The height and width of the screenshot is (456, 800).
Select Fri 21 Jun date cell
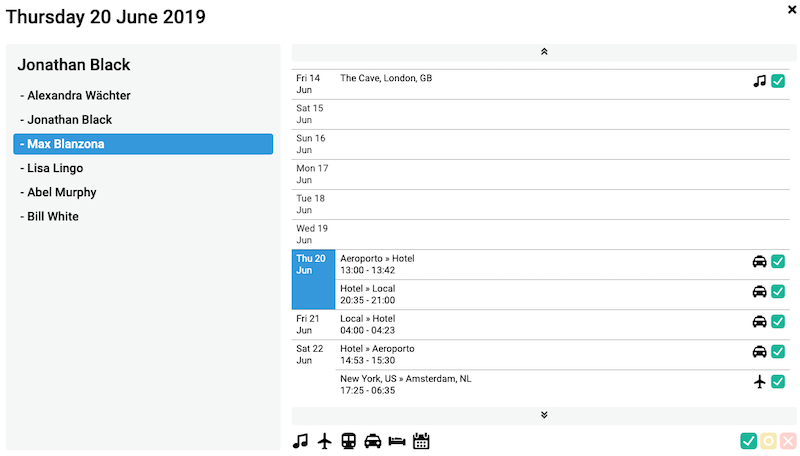(x=313, y=324)
